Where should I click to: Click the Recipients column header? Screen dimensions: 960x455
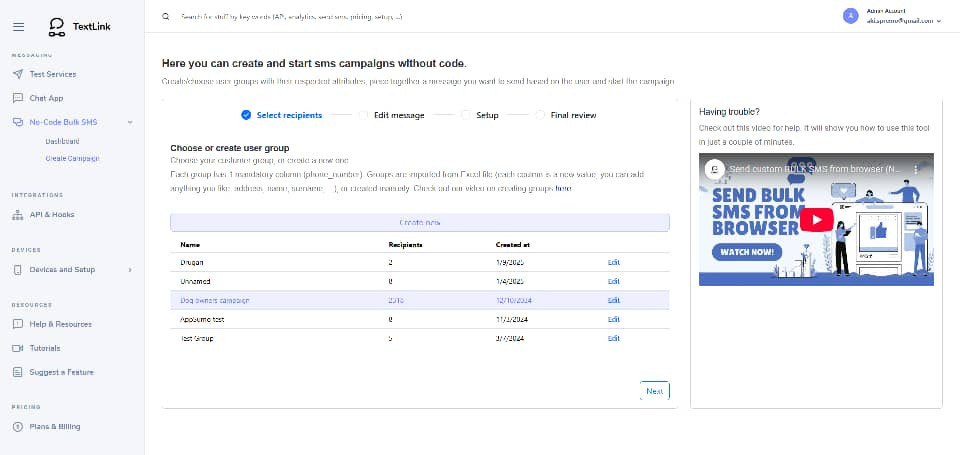[405, 244]
